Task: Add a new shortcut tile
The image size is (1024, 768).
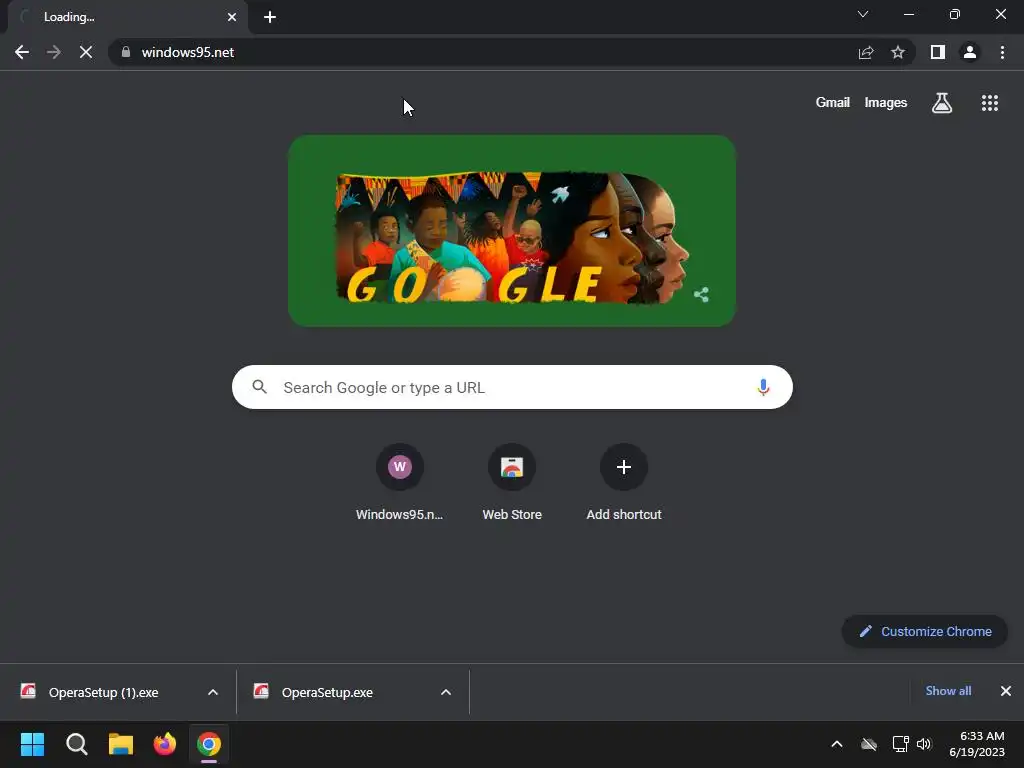Action: [x=624, y=483]
